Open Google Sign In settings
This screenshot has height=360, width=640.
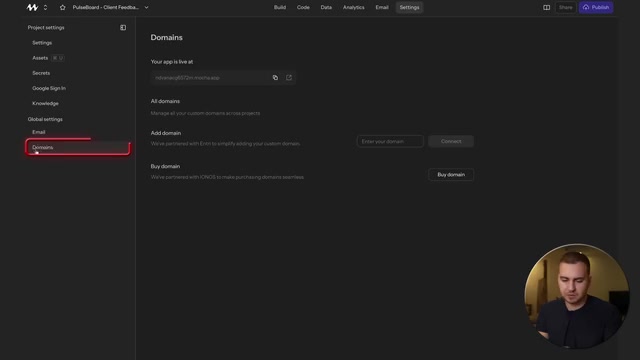[49, 88]
